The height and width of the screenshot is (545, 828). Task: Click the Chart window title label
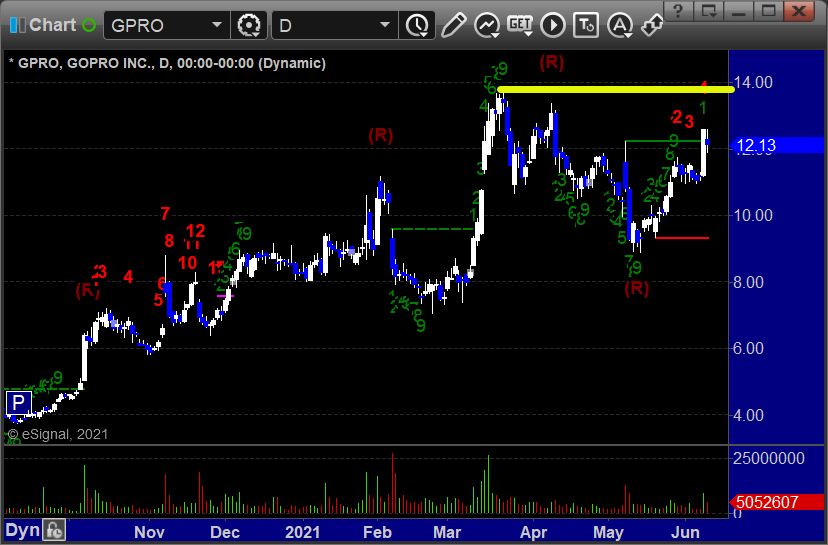(53, 25)
